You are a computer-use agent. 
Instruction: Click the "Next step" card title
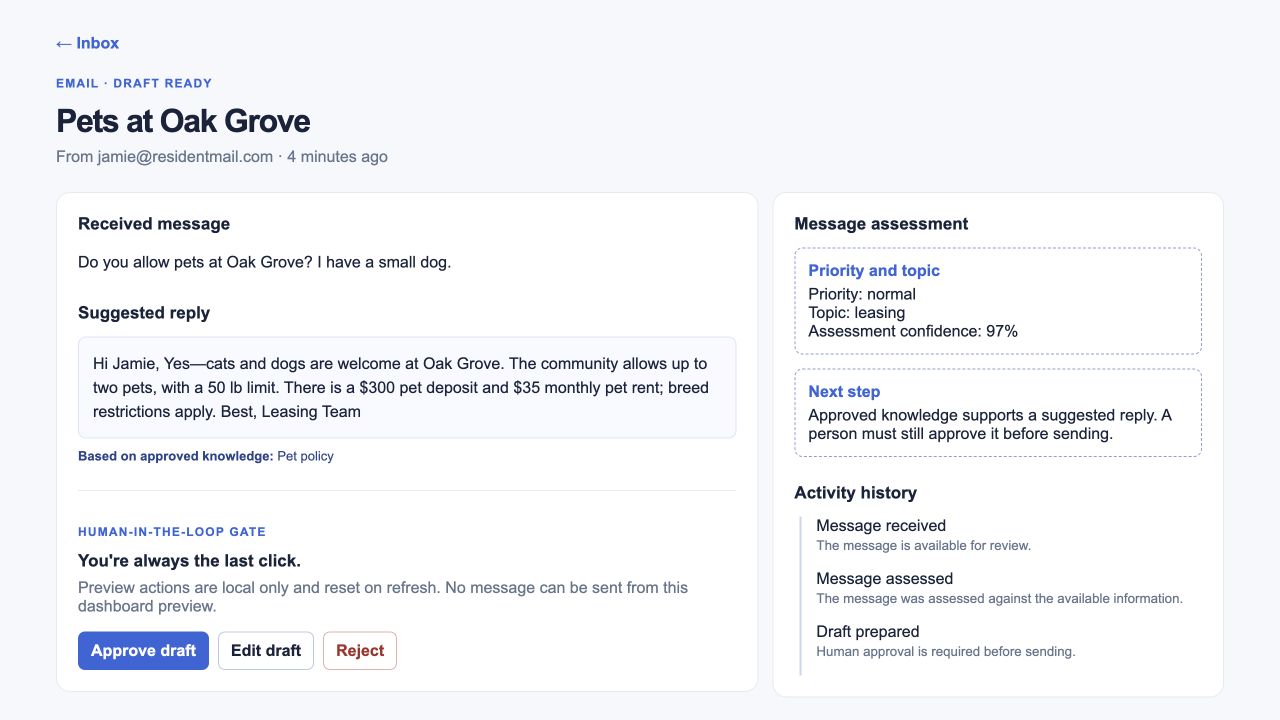(x=844, y=392)
